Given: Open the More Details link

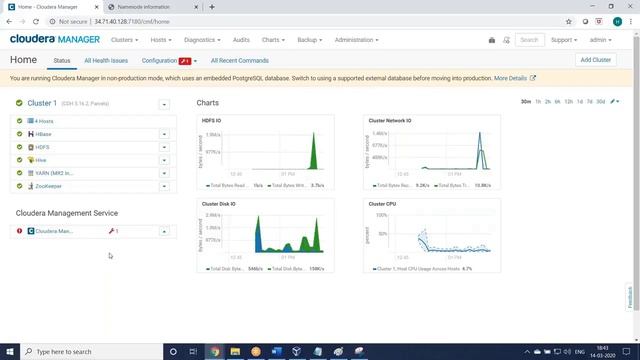Looking at the screenshot, I should point(510,78).
